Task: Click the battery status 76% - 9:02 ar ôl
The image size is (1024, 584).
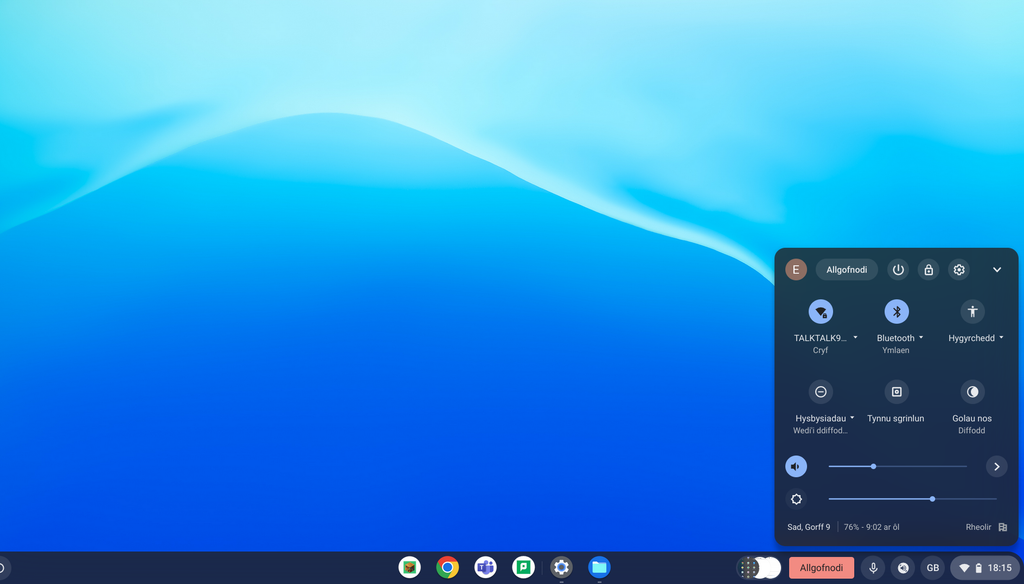Action: (871, 527)
